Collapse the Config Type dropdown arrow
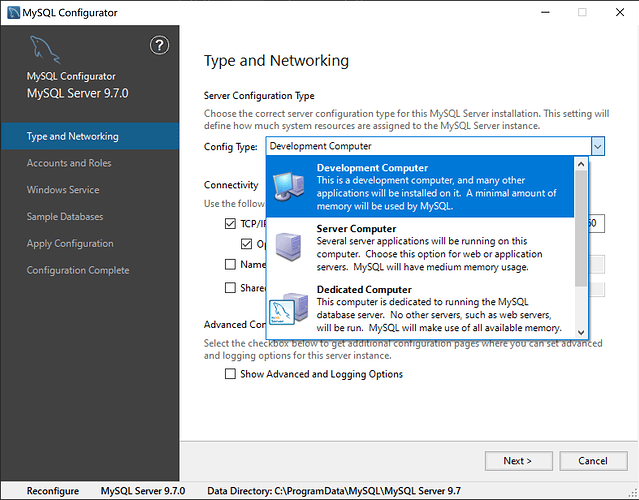 (x=597, y=146)
